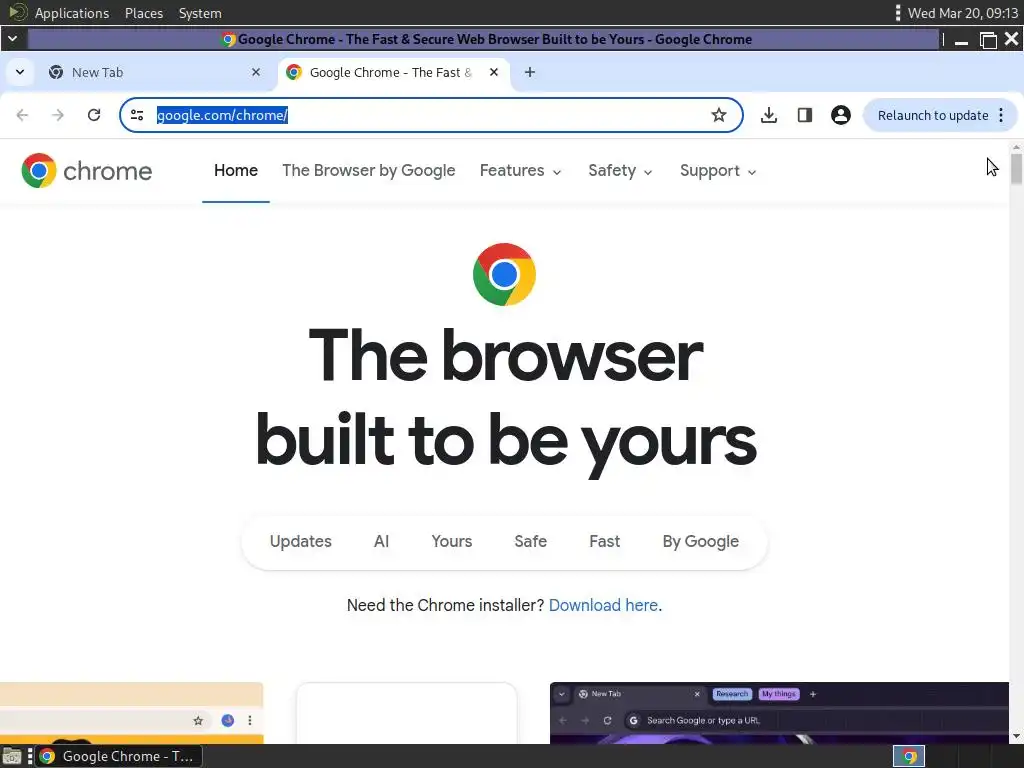
Task: Click the browser forward arrow
Action: pyautogui.click(x=58, y=115)
